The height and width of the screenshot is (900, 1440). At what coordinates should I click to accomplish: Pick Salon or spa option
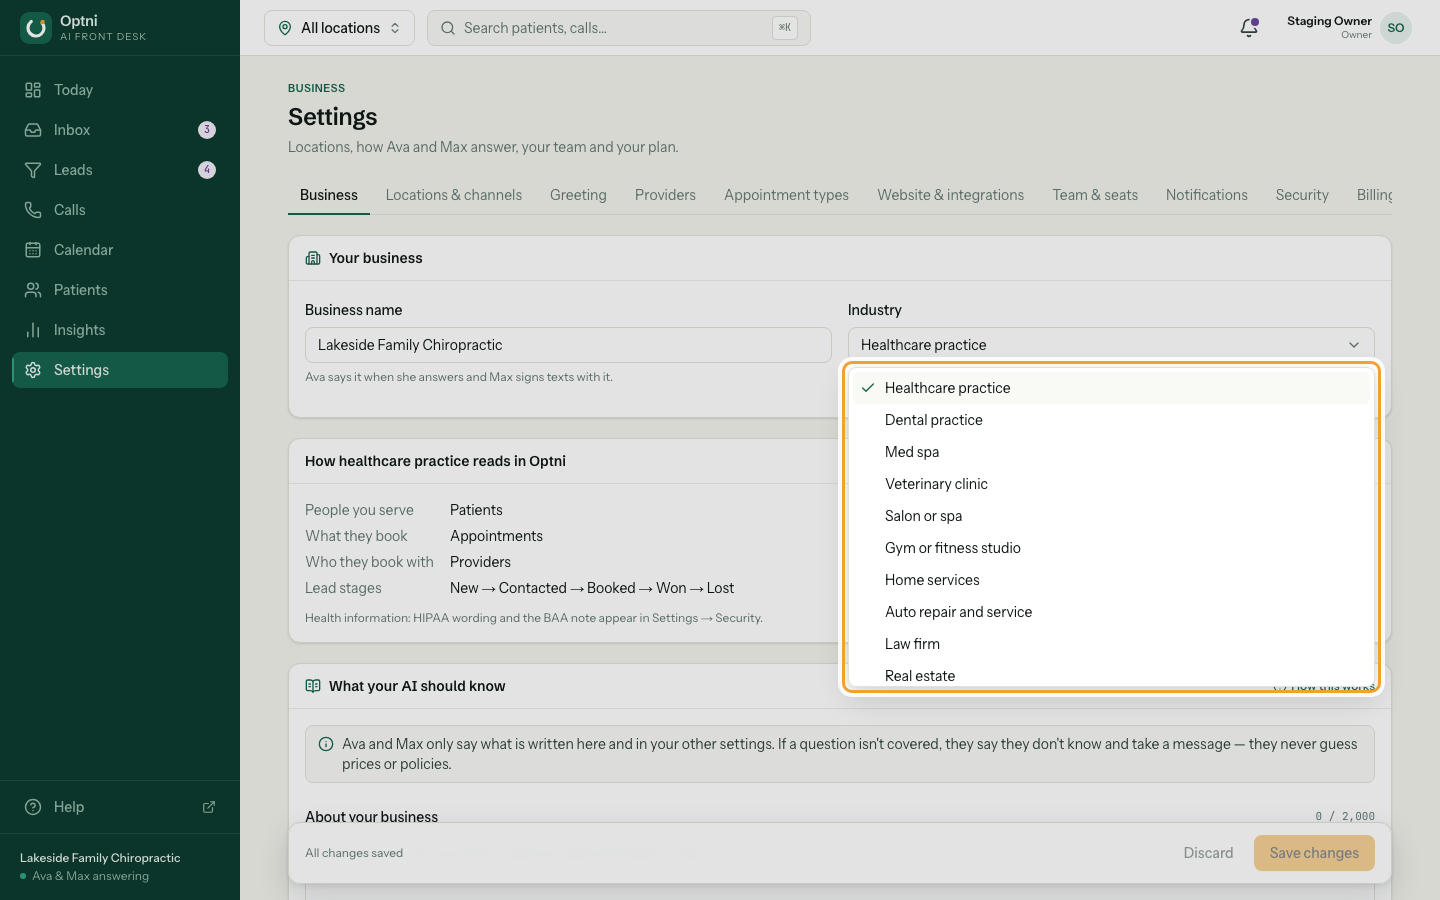click(1111, 516)
